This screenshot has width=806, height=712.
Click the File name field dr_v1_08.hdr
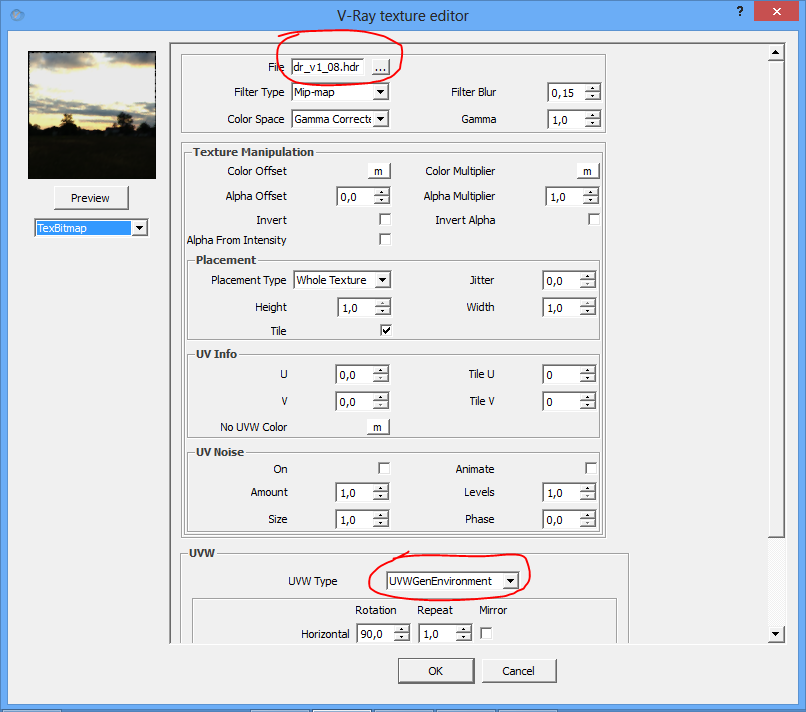(x=328, y=67)
